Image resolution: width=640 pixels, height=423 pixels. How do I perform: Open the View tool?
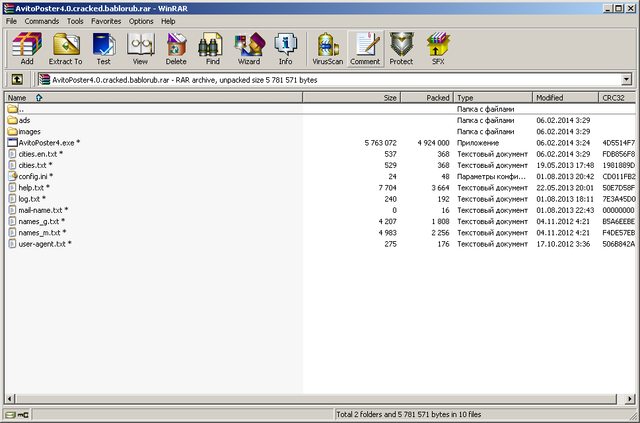click(x=140, y=49)
